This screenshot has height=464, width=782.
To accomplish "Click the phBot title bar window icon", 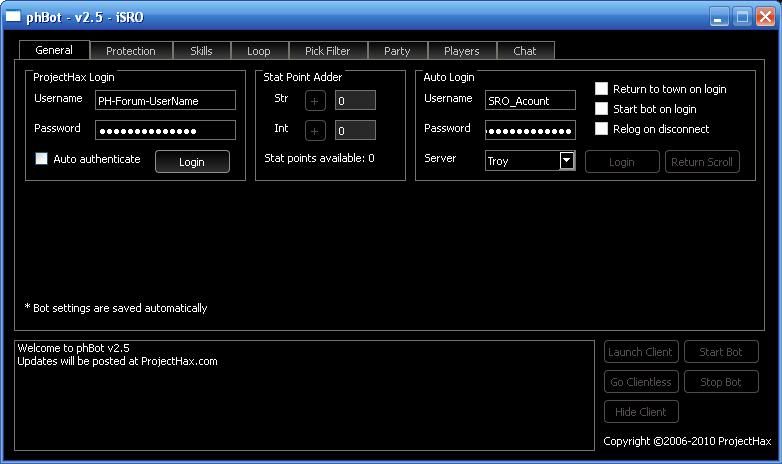I will pyautogui.click(x=12, y=16).
